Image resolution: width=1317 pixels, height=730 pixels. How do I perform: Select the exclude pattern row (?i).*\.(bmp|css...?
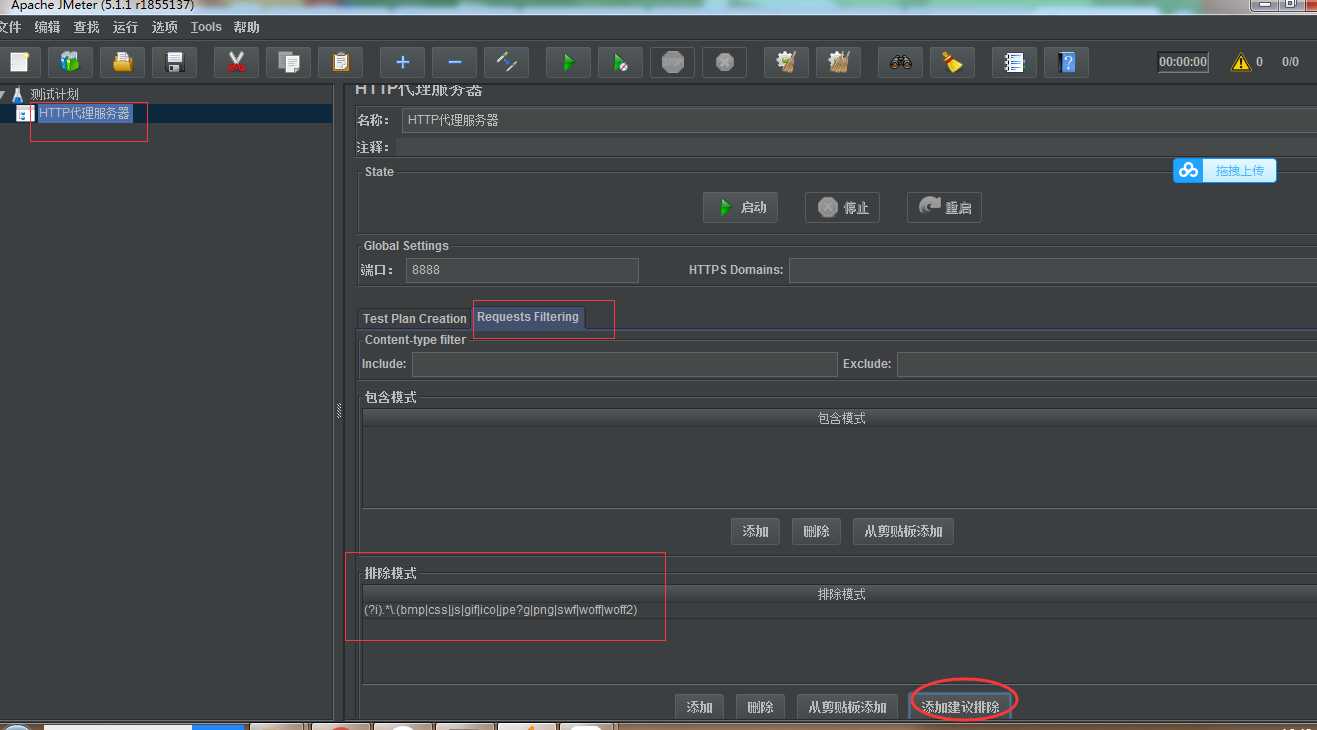tap(838, 610)
